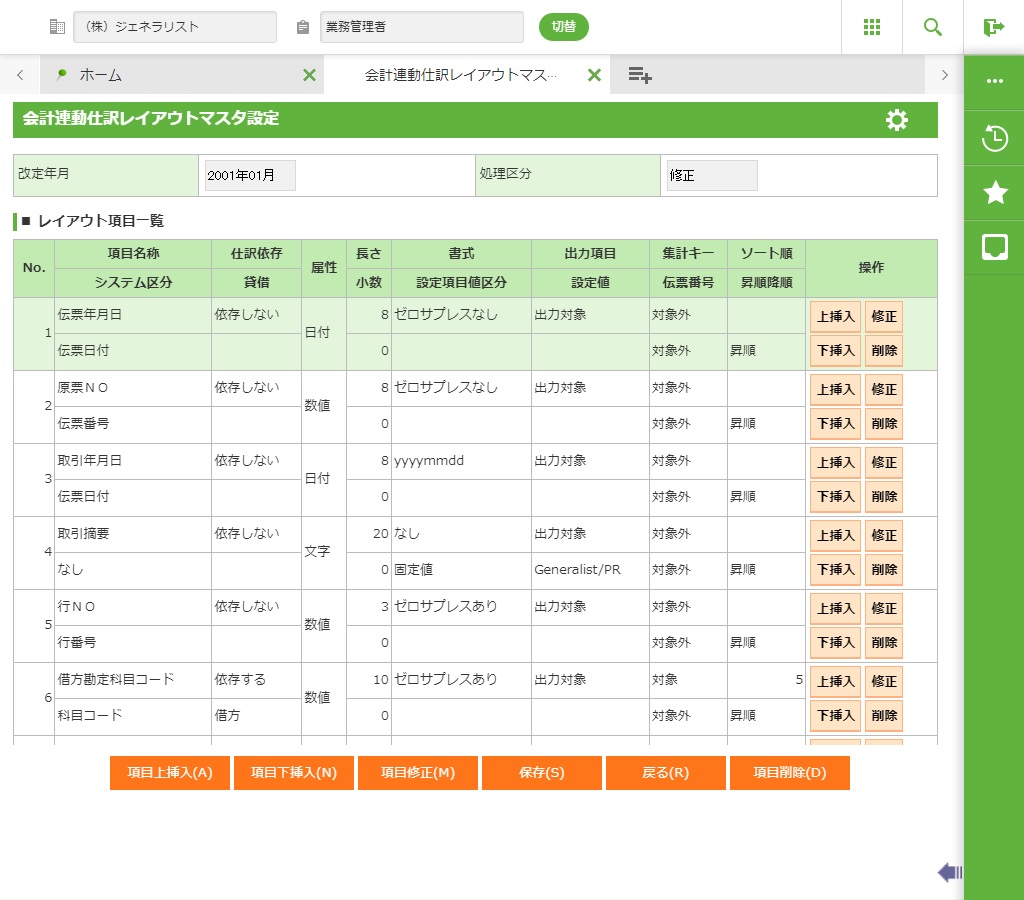Close the 会計連動仕訳レイアウトマスタ tab
Viewport: 1024px width, 900px height.
(x=594, y=75)
